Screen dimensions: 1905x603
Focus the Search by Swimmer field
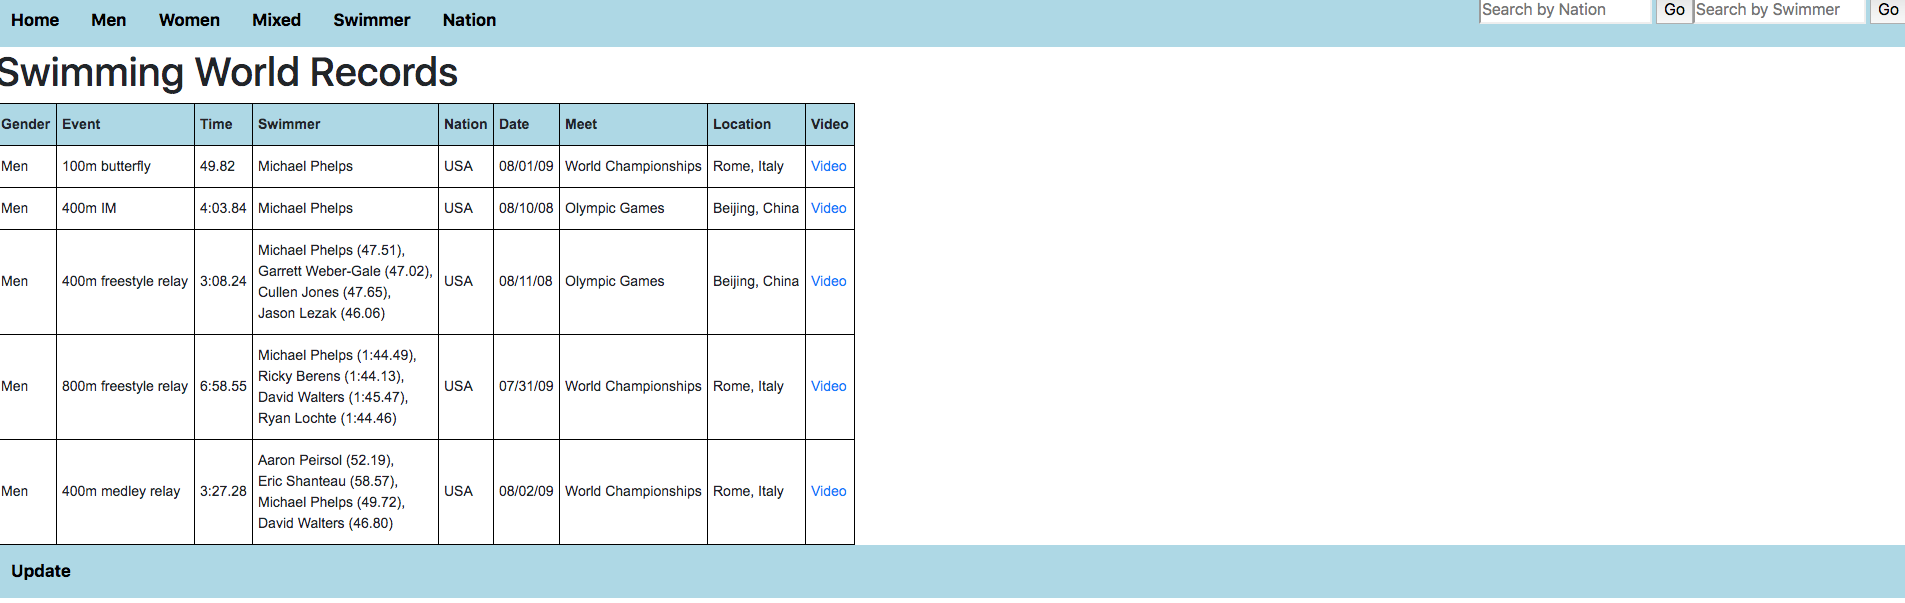pos(1779,11)
